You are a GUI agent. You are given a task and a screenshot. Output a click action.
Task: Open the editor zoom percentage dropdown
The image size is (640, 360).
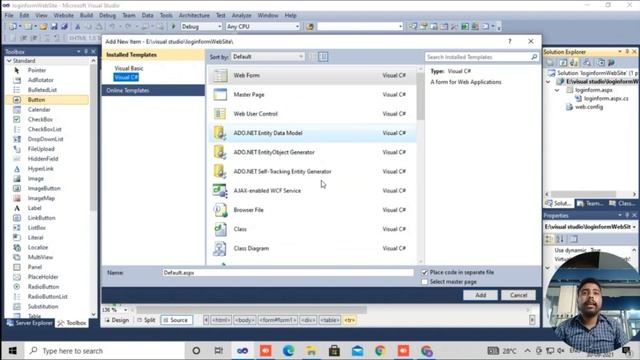(x=125, y=310)
